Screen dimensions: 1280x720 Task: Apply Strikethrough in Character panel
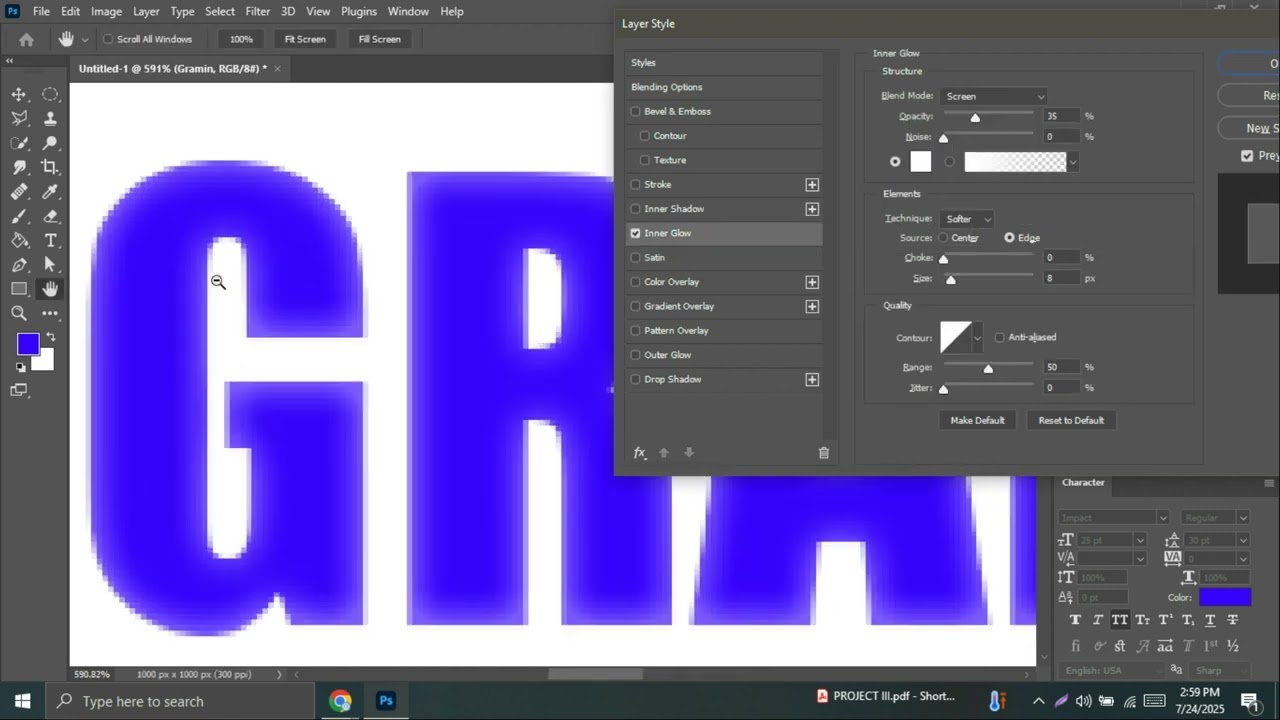1232,620
